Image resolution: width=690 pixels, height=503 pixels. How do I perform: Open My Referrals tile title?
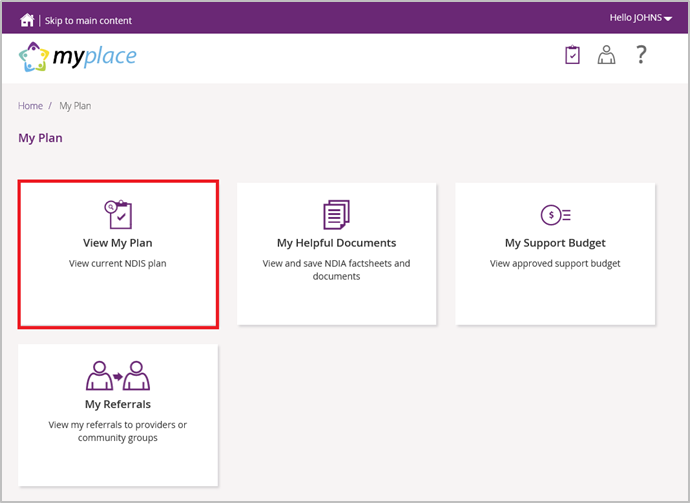coord(118,405)
